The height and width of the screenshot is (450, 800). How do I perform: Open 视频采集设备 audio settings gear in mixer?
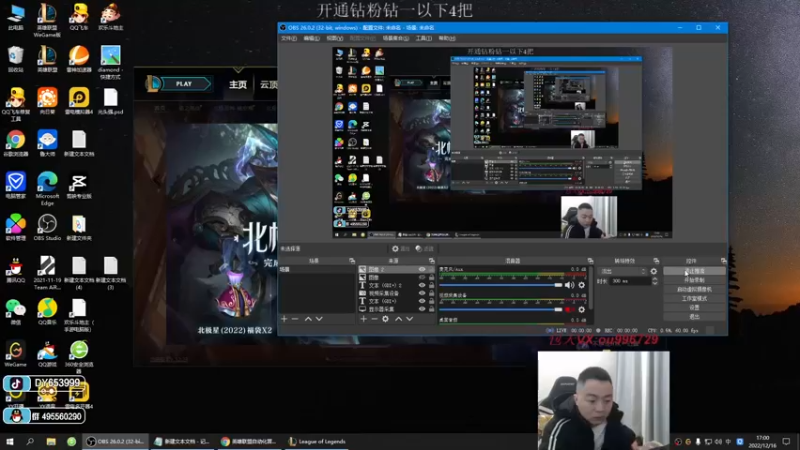tap(582, 310)
